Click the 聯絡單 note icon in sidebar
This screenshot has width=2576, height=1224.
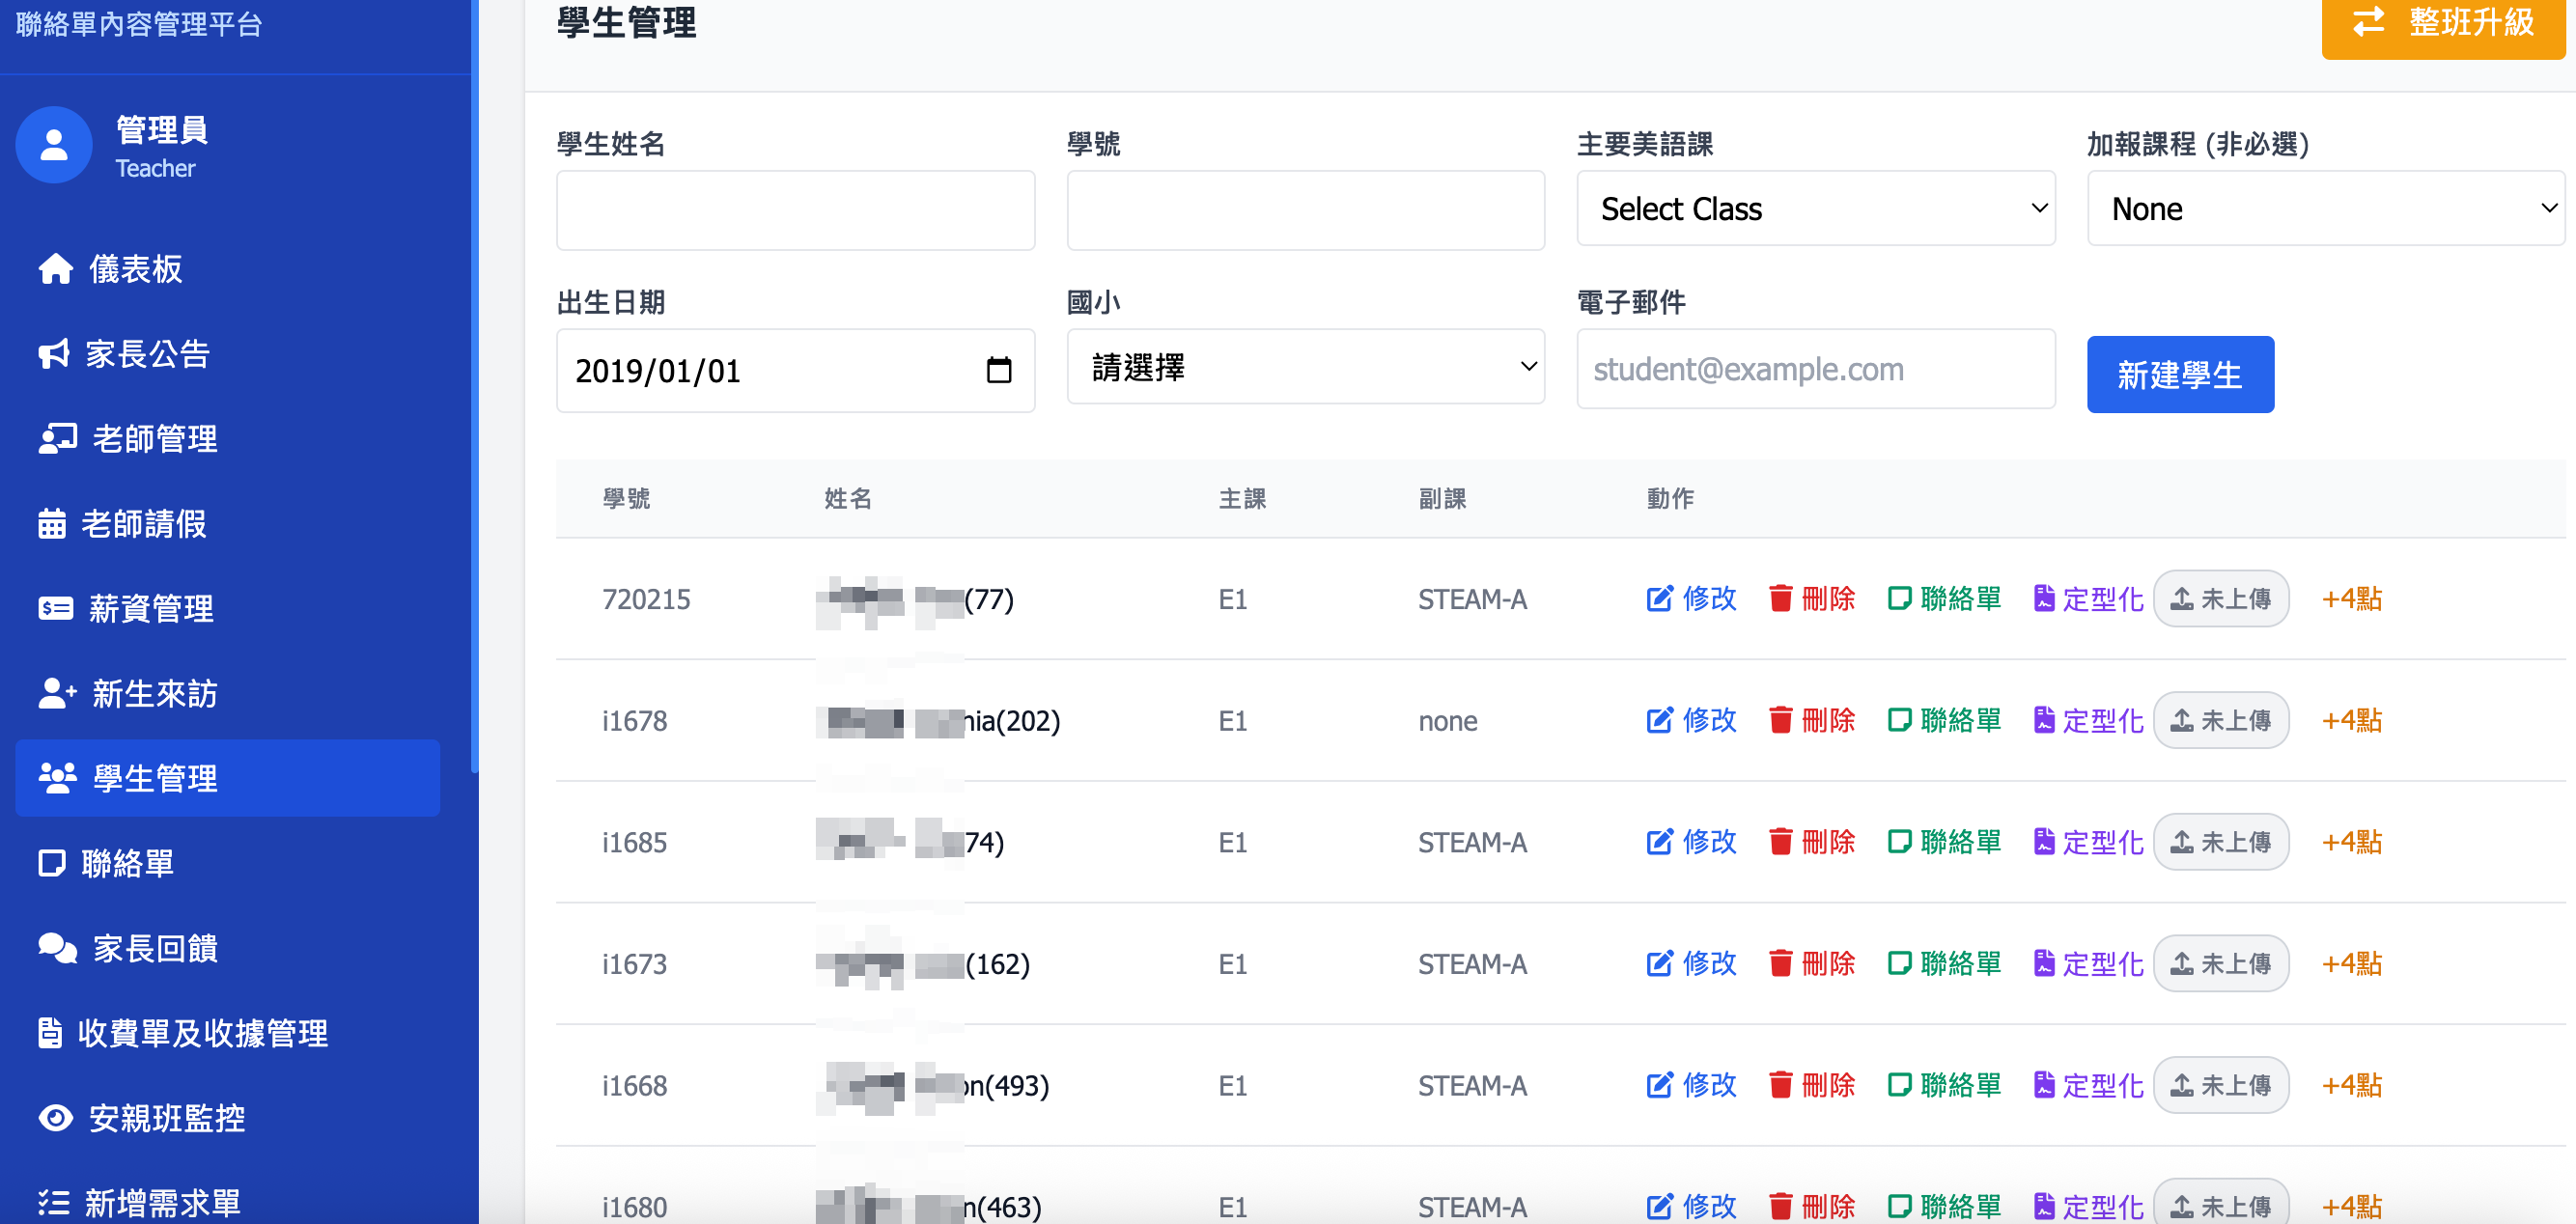52,863
